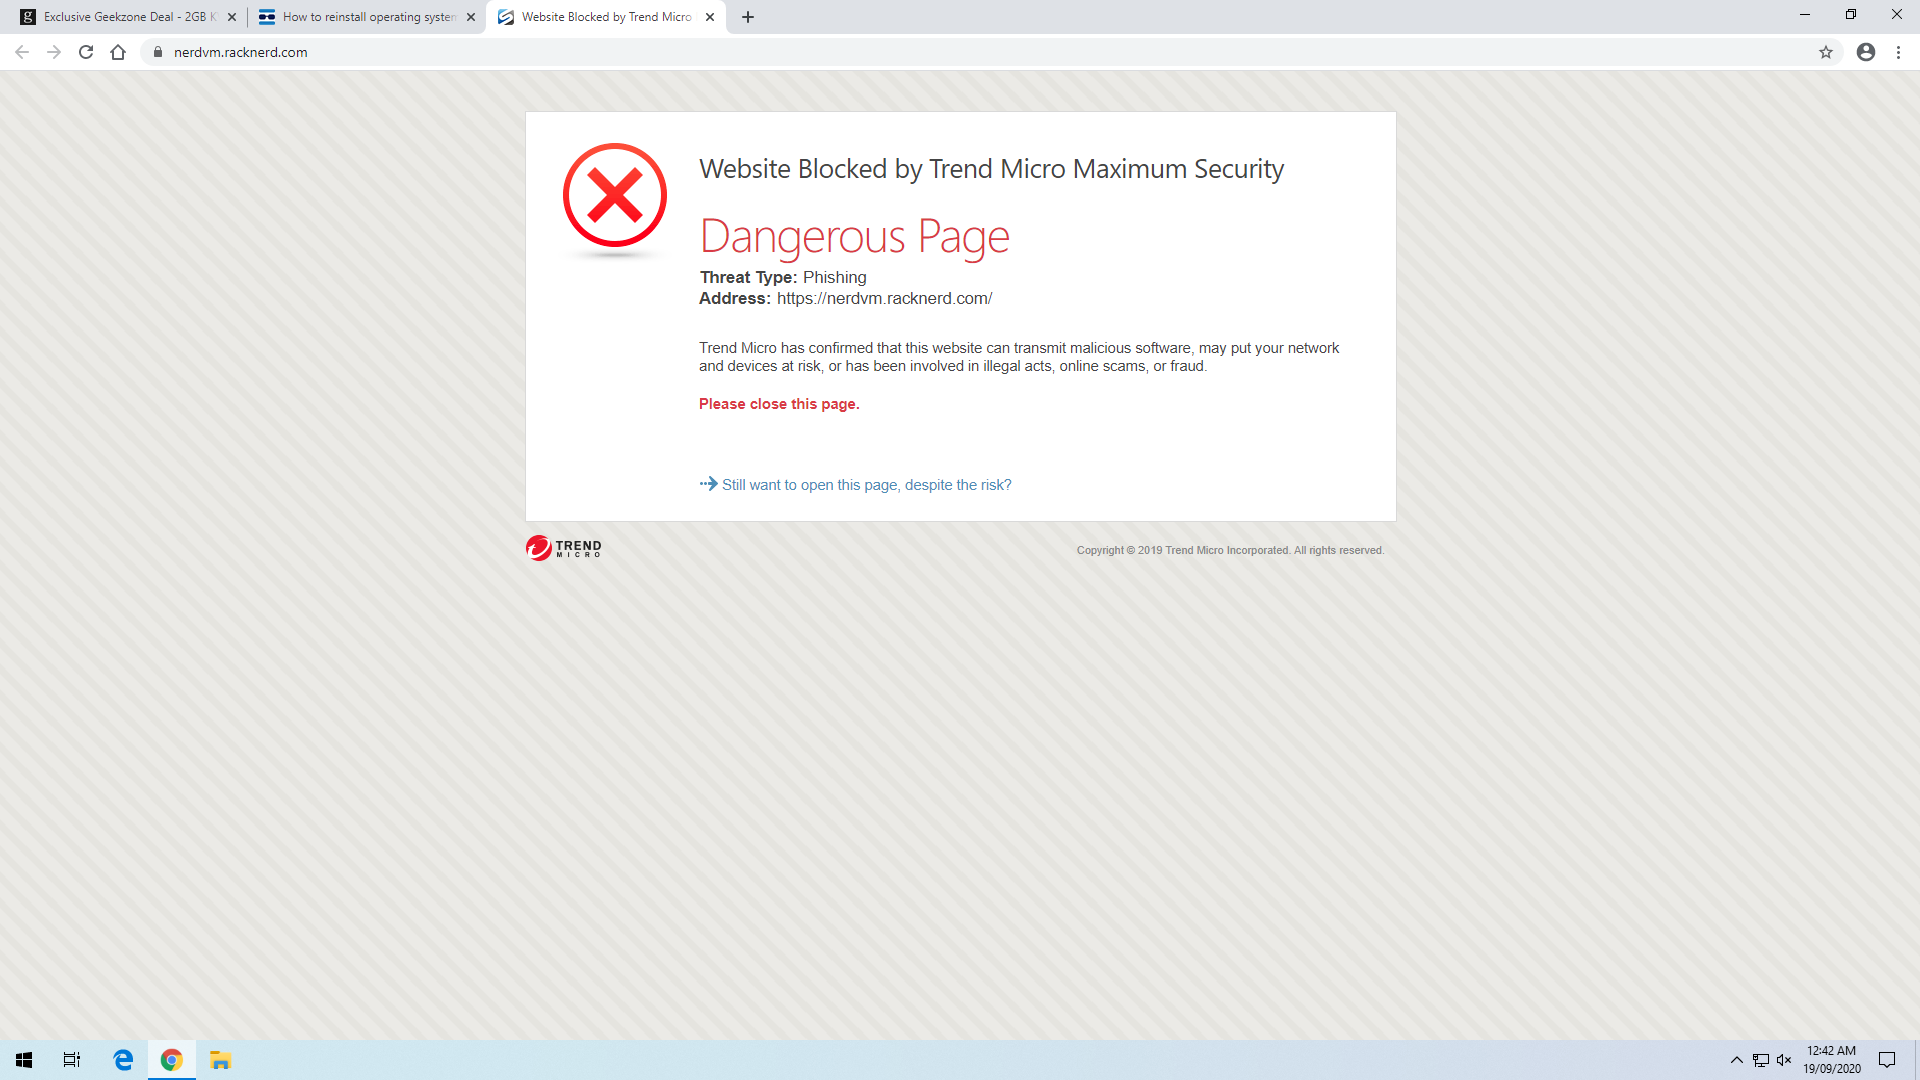Screen dimensions: 1920x1080
Task: Minimize the Chrome window
Action: pos(1805,15)
